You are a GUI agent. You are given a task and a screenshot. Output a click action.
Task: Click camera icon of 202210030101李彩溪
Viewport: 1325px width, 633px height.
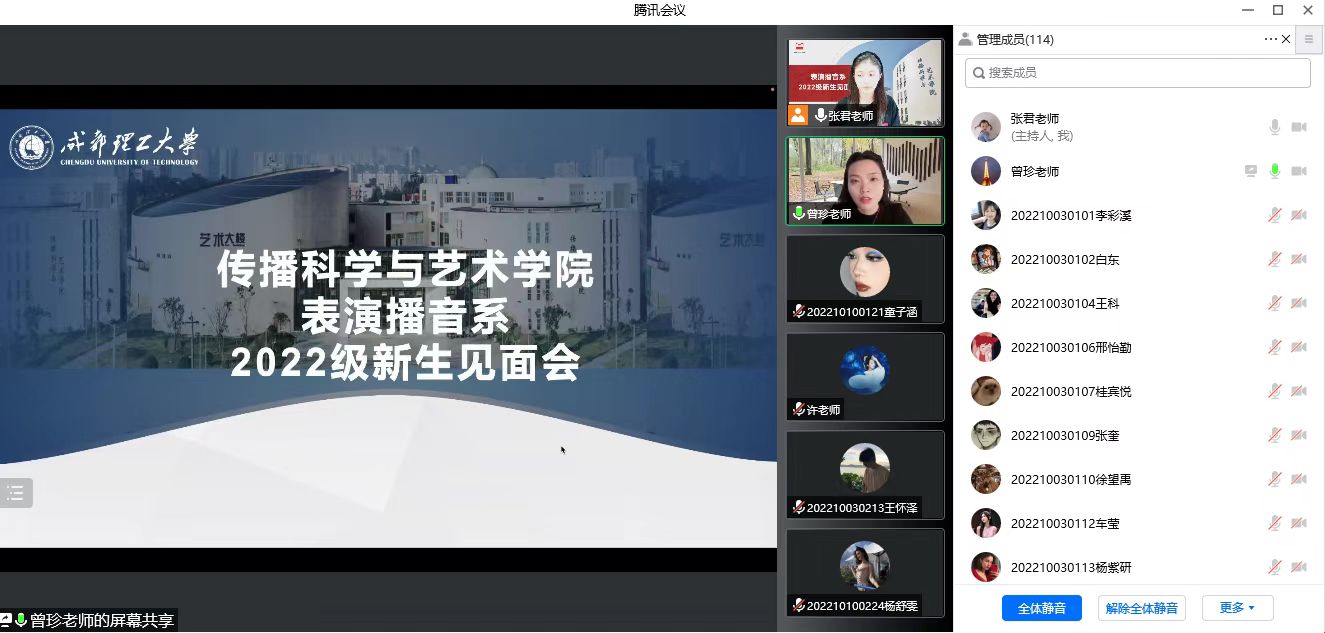pos(1299,215)
